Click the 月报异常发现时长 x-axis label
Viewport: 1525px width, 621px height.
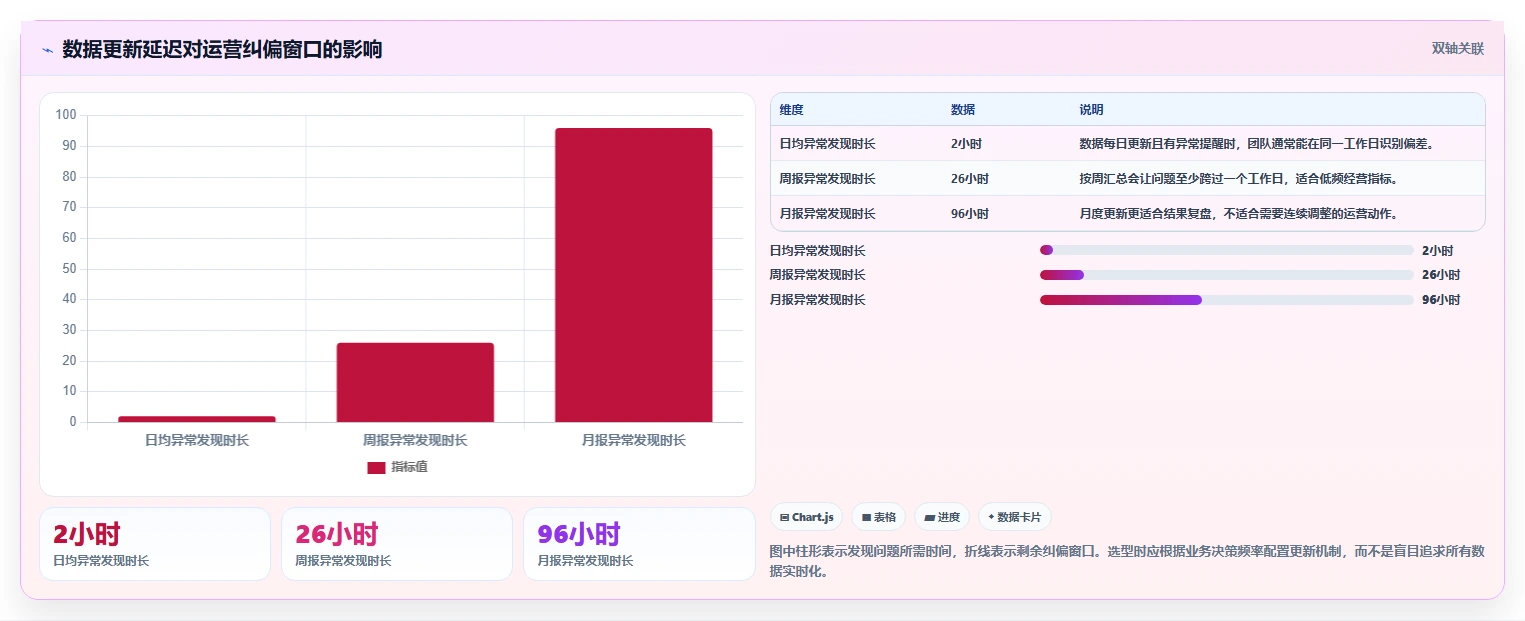tap(634, 440)
